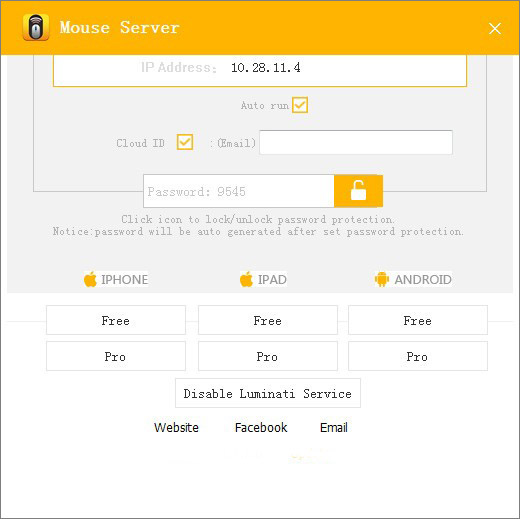Open the Website link

176,428
